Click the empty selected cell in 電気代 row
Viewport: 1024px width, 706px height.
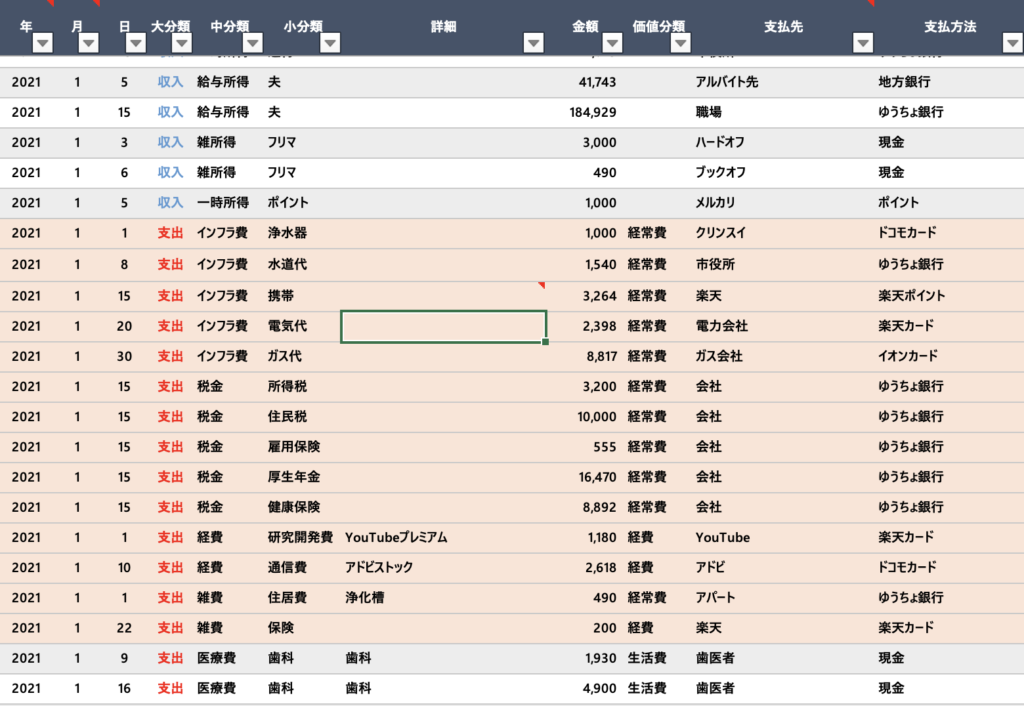(x=443, y=326)
